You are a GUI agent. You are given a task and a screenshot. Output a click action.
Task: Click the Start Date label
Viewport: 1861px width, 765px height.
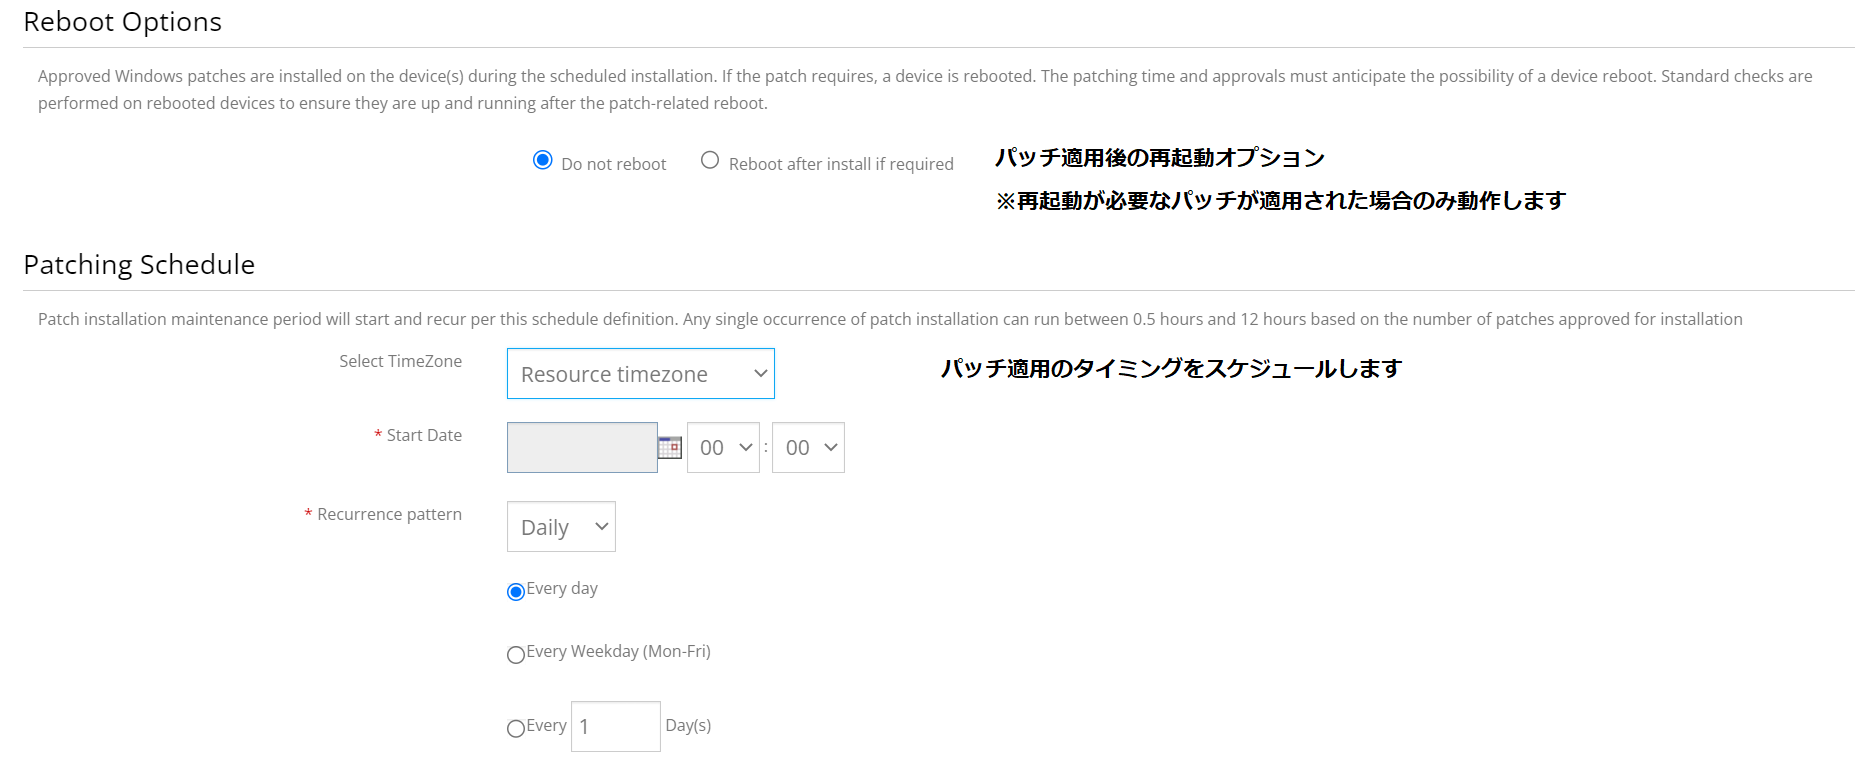424,435
